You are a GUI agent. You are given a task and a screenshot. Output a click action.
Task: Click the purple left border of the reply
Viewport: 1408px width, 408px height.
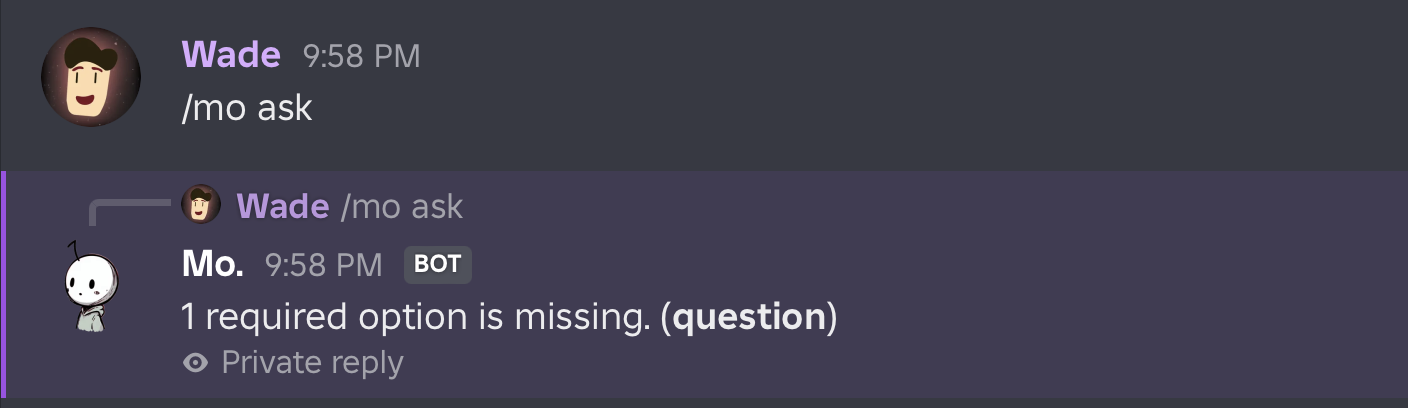coord(4,284)
